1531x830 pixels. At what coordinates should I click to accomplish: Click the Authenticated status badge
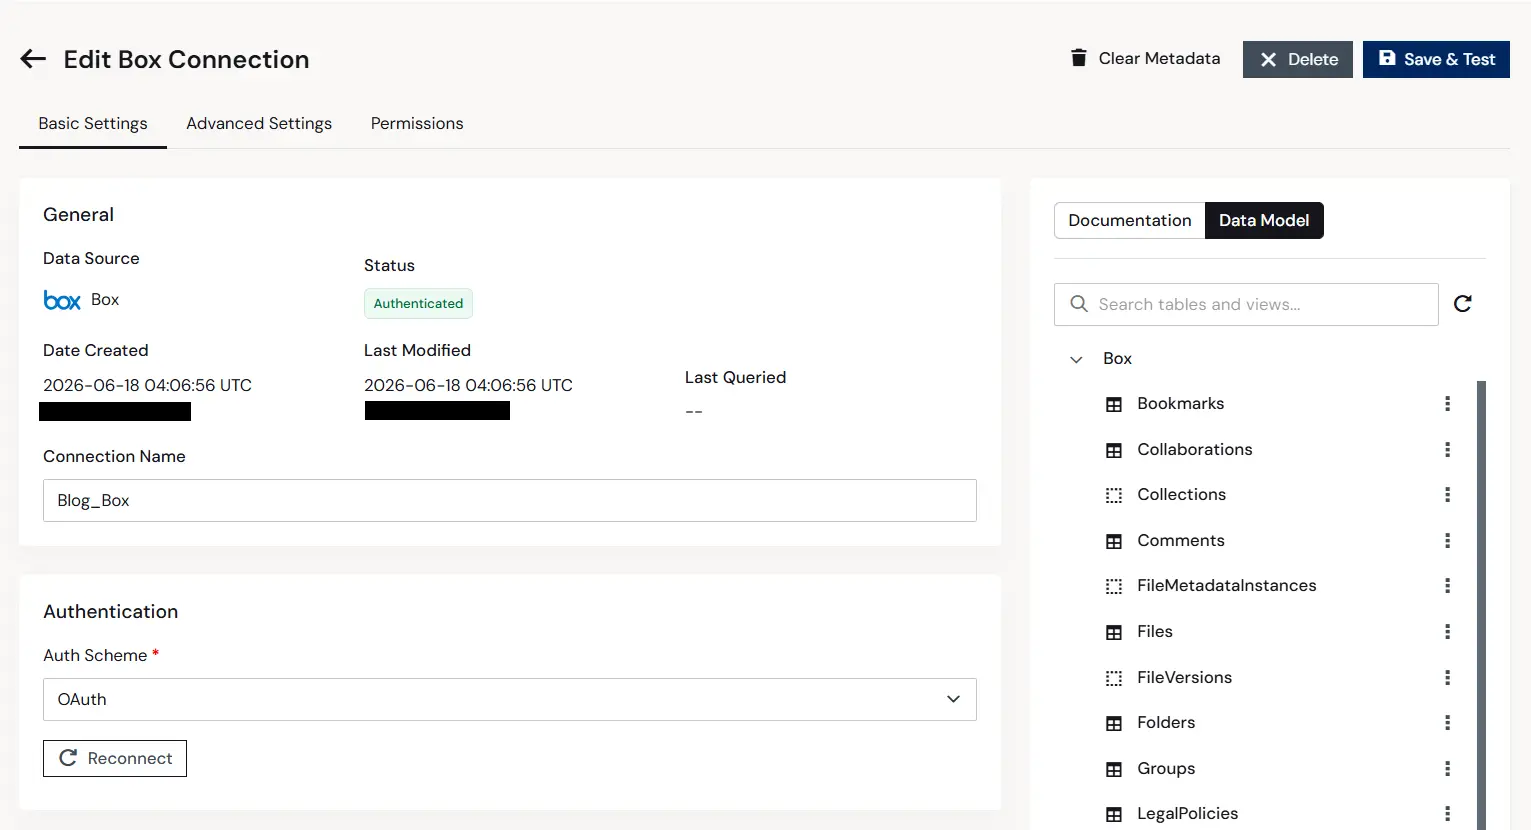click(418, 304)
